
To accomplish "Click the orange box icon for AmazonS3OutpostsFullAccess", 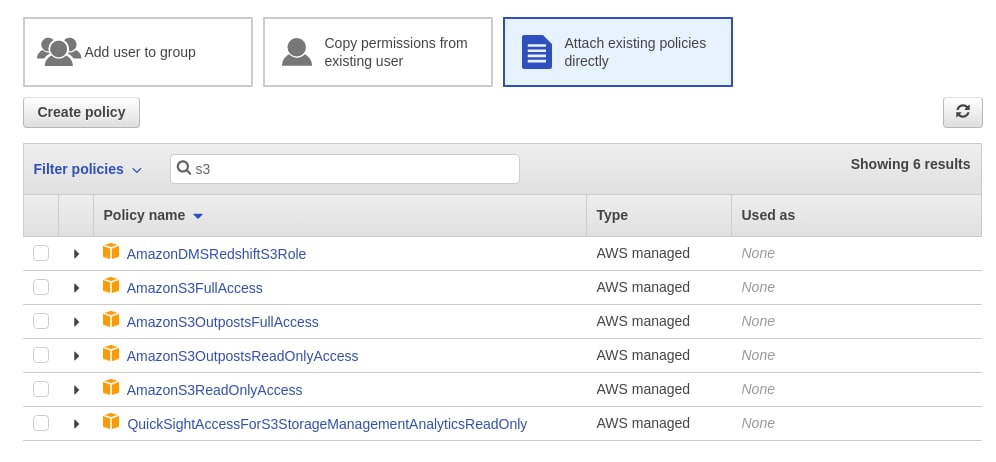I will pyautogui.click(x=111, y=320).
